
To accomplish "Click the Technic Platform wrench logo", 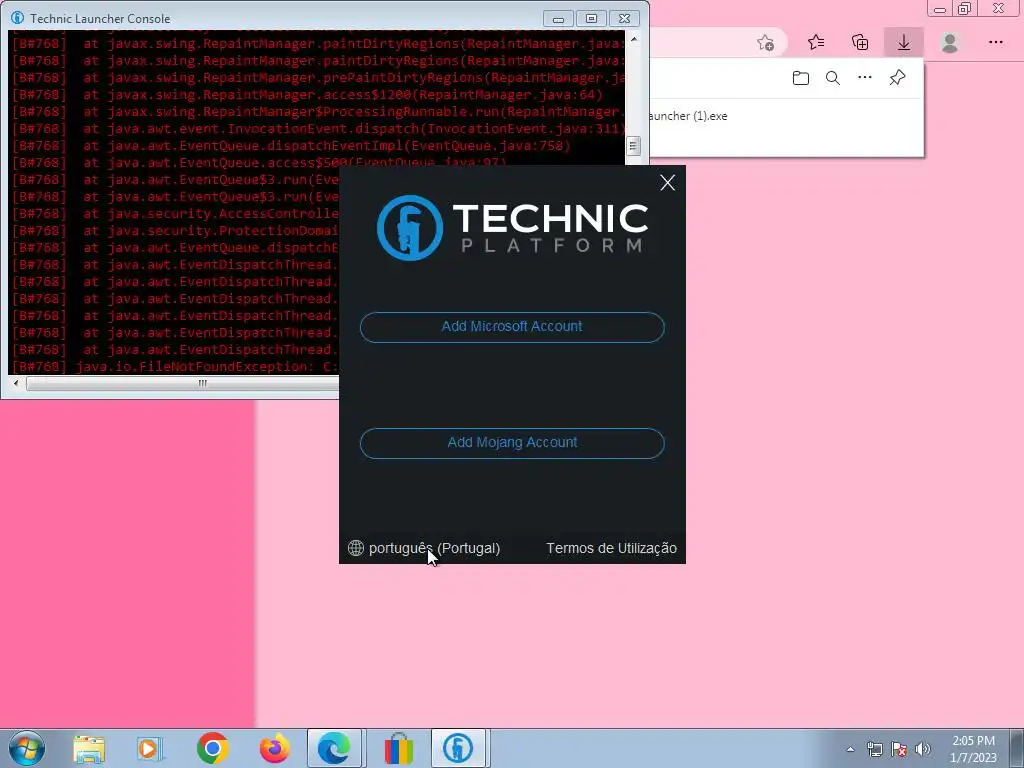I will point(410,228).
